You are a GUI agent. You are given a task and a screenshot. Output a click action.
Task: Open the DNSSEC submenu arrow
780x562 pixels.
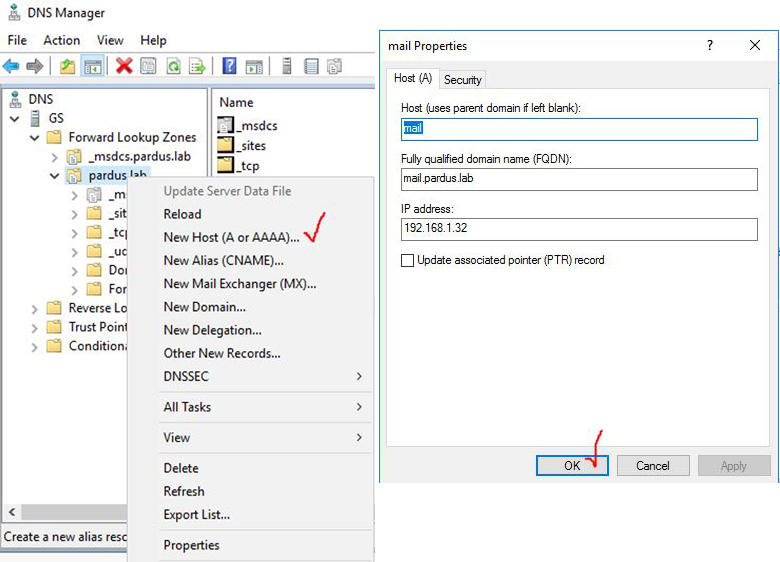(x=359, y=376)
